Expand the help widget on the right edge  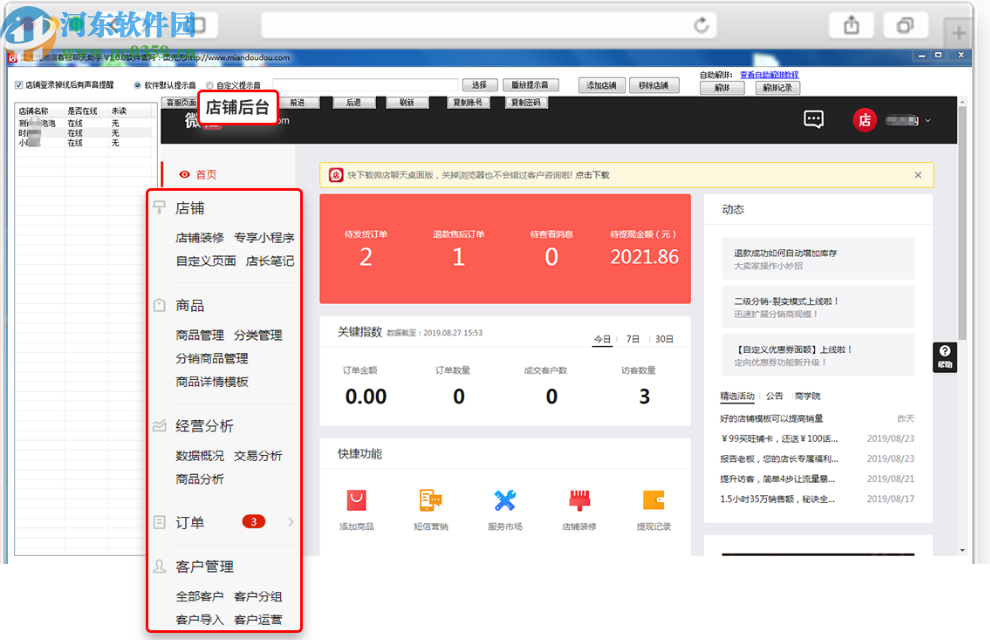click(x=944, y=356)
